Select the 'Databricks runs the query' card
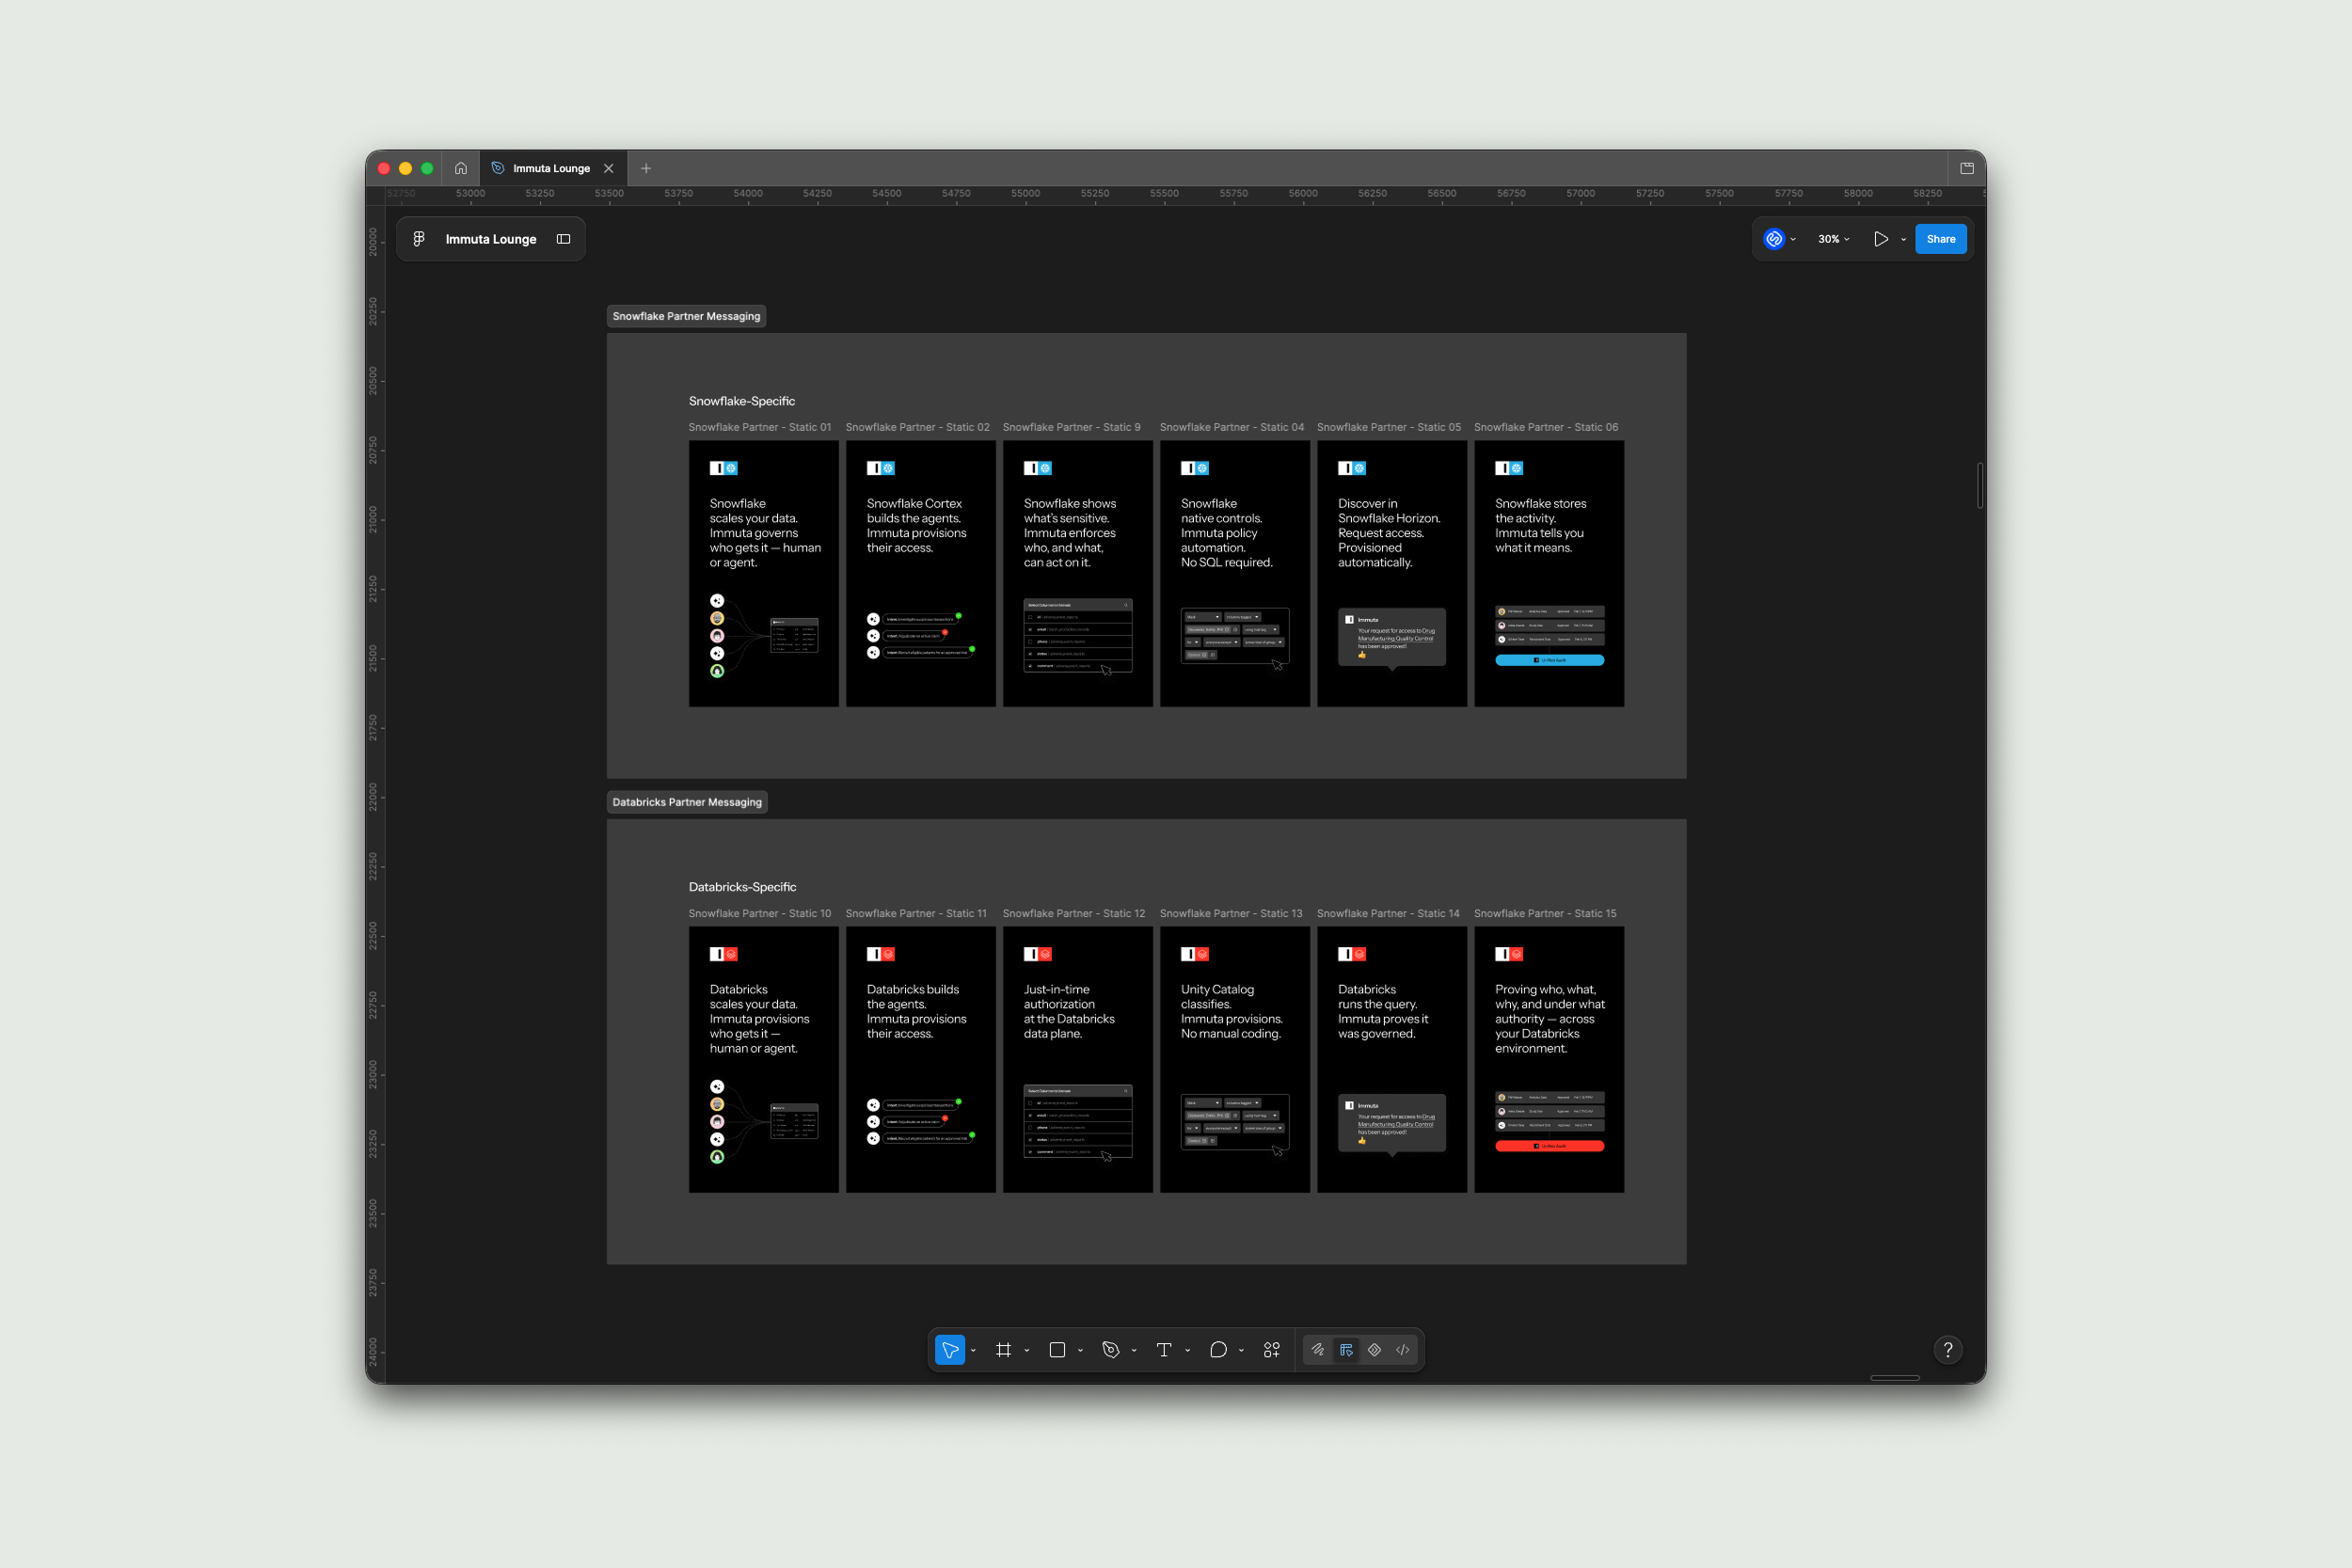This screenshot has height=1568, width=2352. pos(1392,1059)
